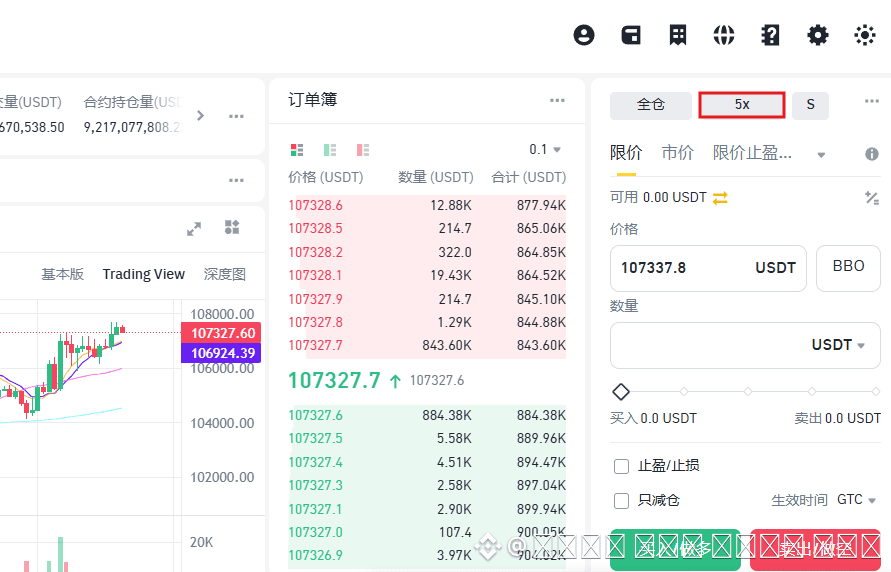Open the market stats bar three-dot menu
891x572 pixels.
(236, 116)
